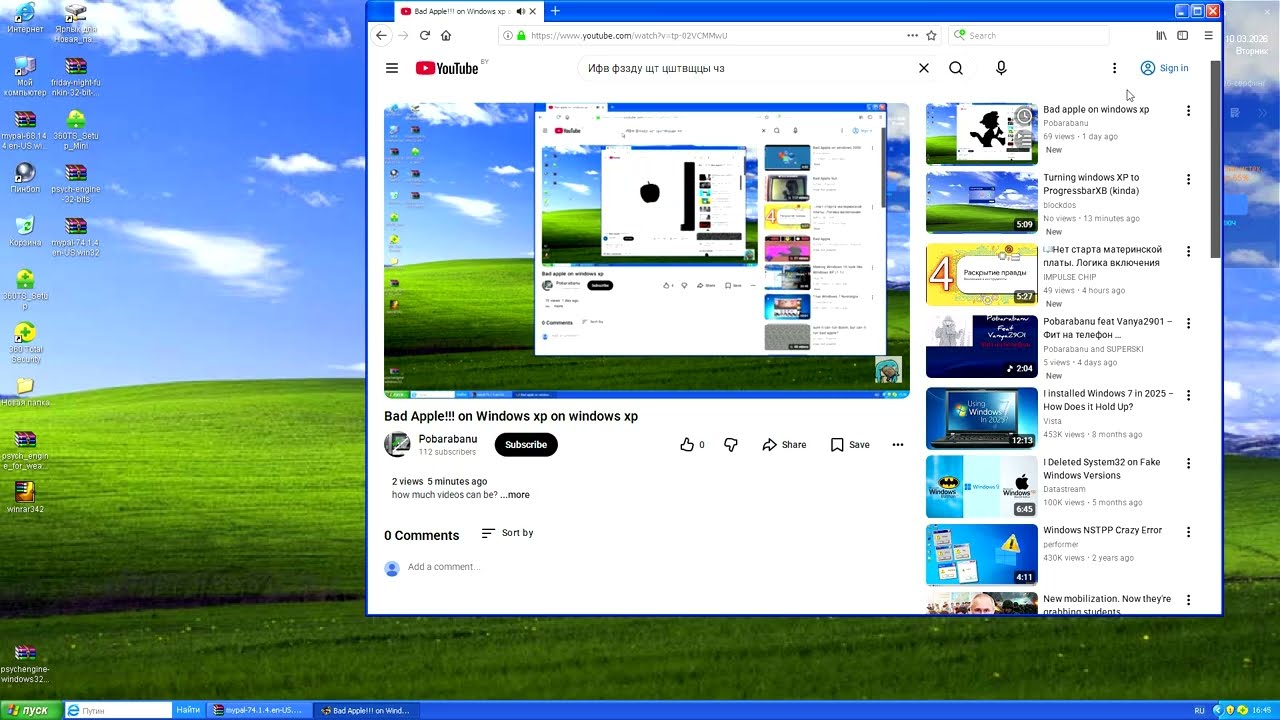Click the main video player

[x=647, y=251]
